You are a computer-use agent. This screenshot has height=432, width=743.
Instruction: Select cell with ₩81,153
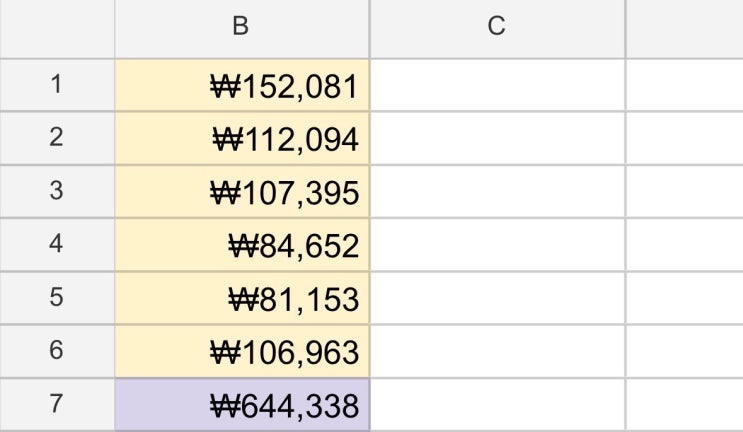pyautogui.click(x=241, y=299)
